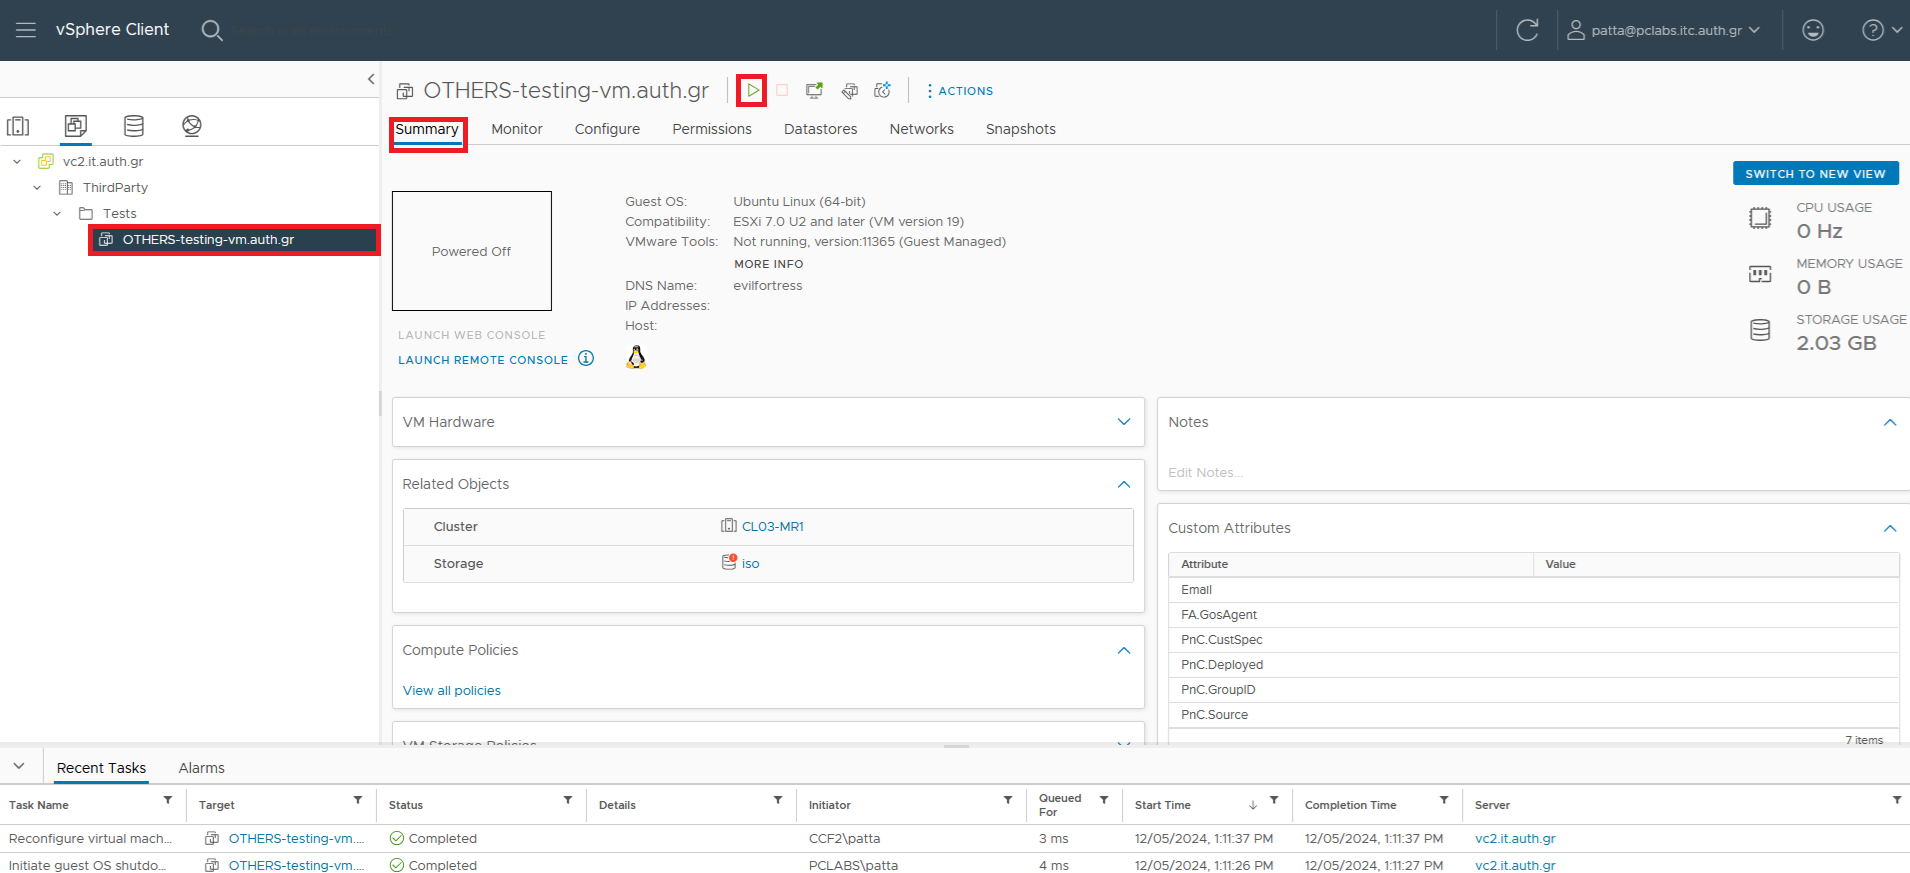
Task: Power on the virtual machine
Action: [x=752, y=91]
